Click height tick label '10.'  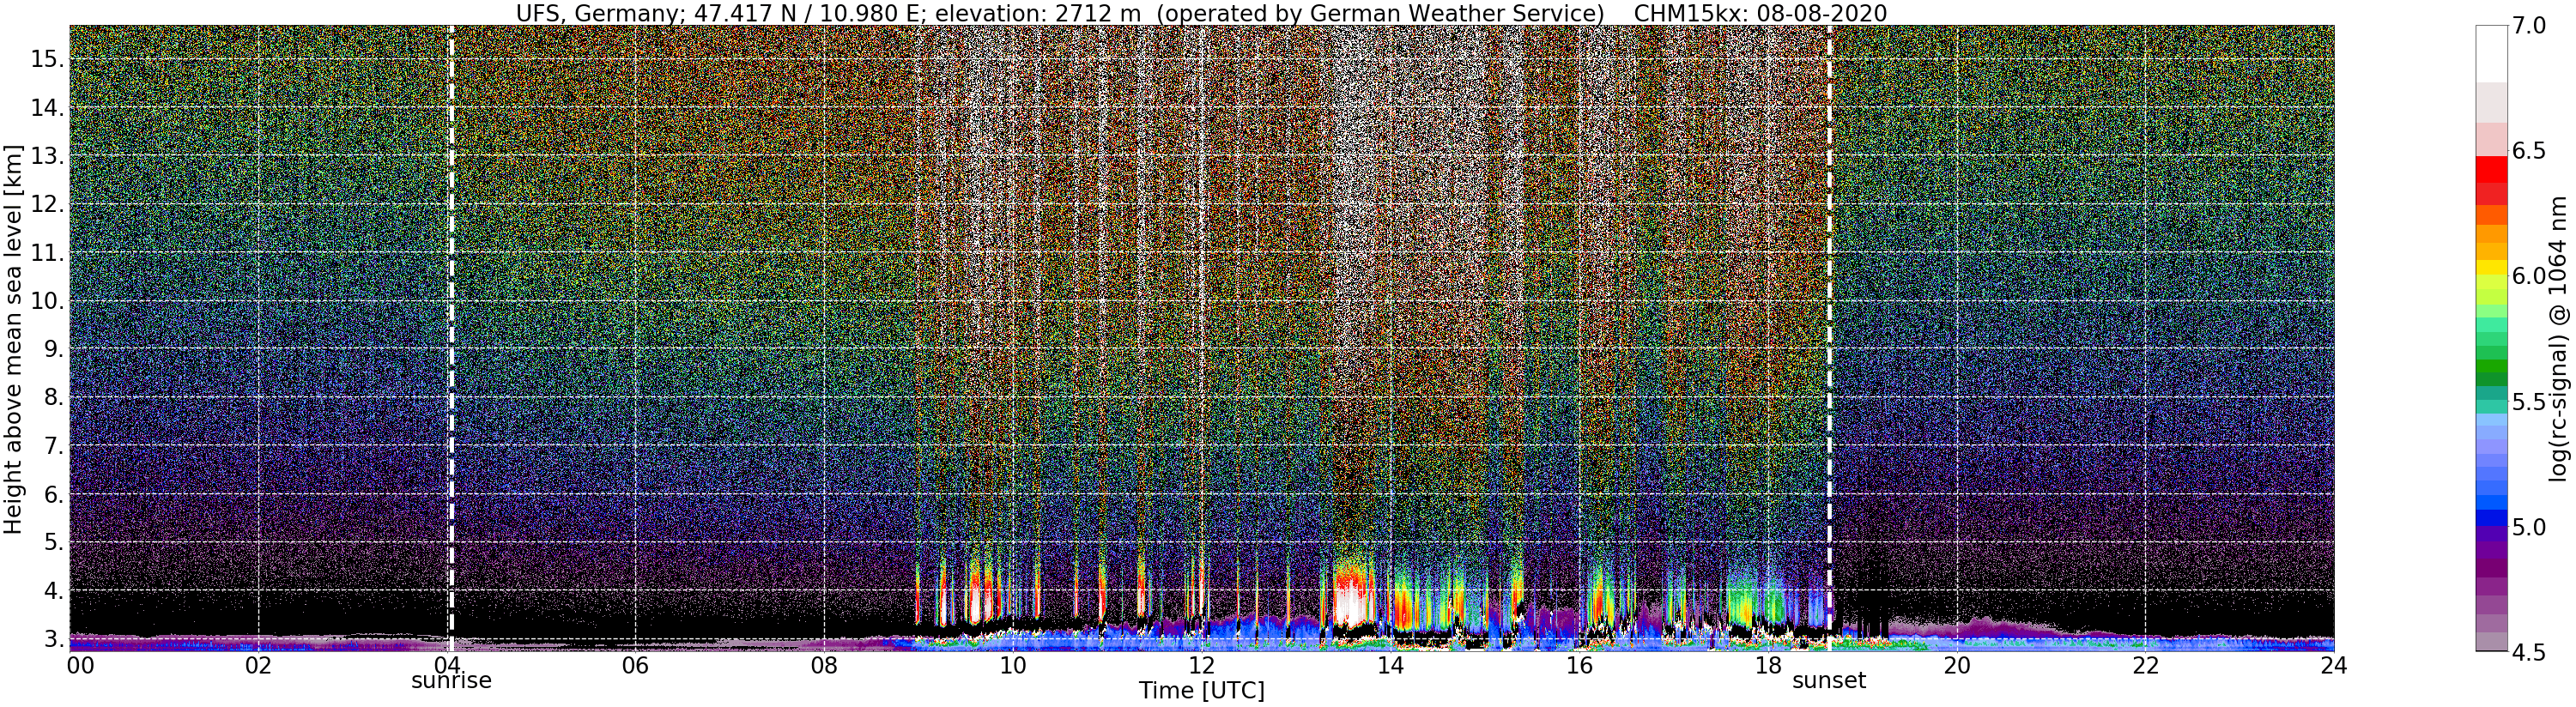click(46, 301)
